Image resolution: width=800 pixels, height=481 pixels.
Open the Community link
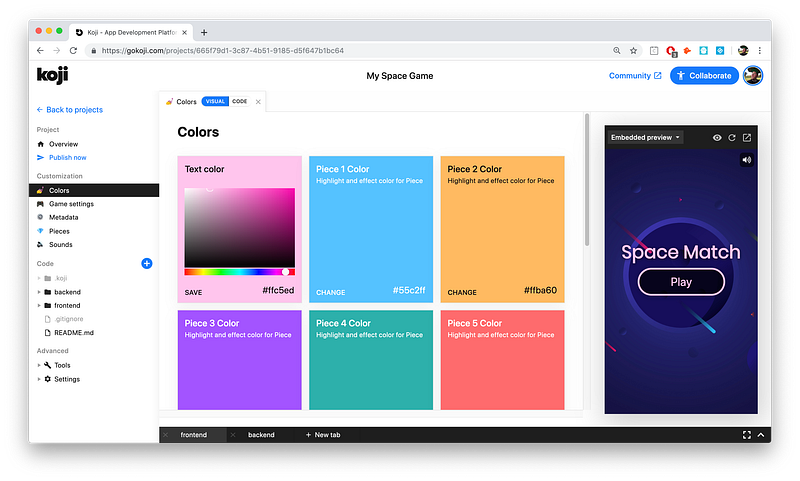635,75
